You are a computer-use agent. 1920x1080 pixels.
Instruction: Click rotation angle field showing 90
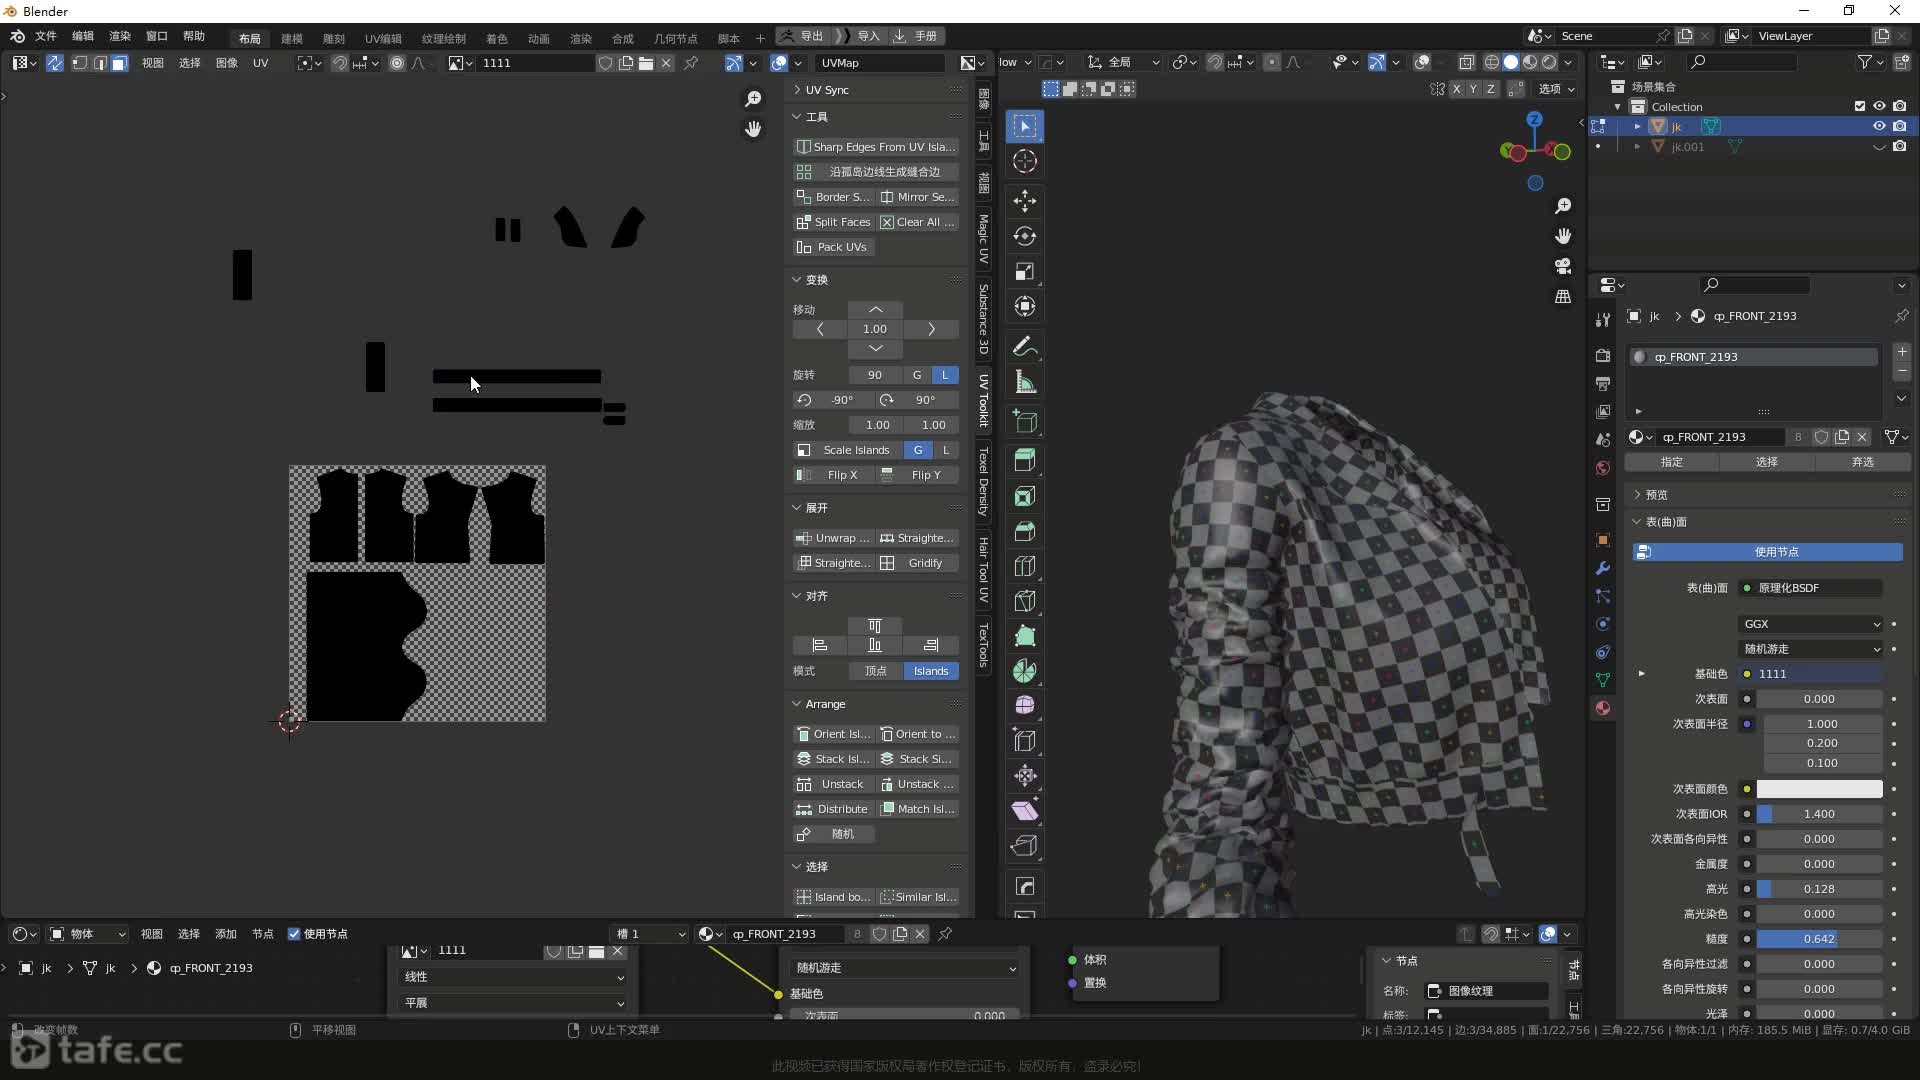coord(875,375)
